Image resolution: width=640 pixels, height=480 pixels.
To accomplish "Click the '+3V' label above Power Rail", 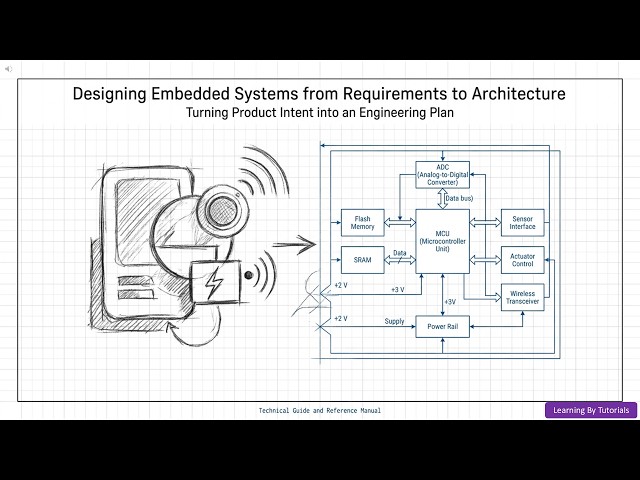I will 450,302.
